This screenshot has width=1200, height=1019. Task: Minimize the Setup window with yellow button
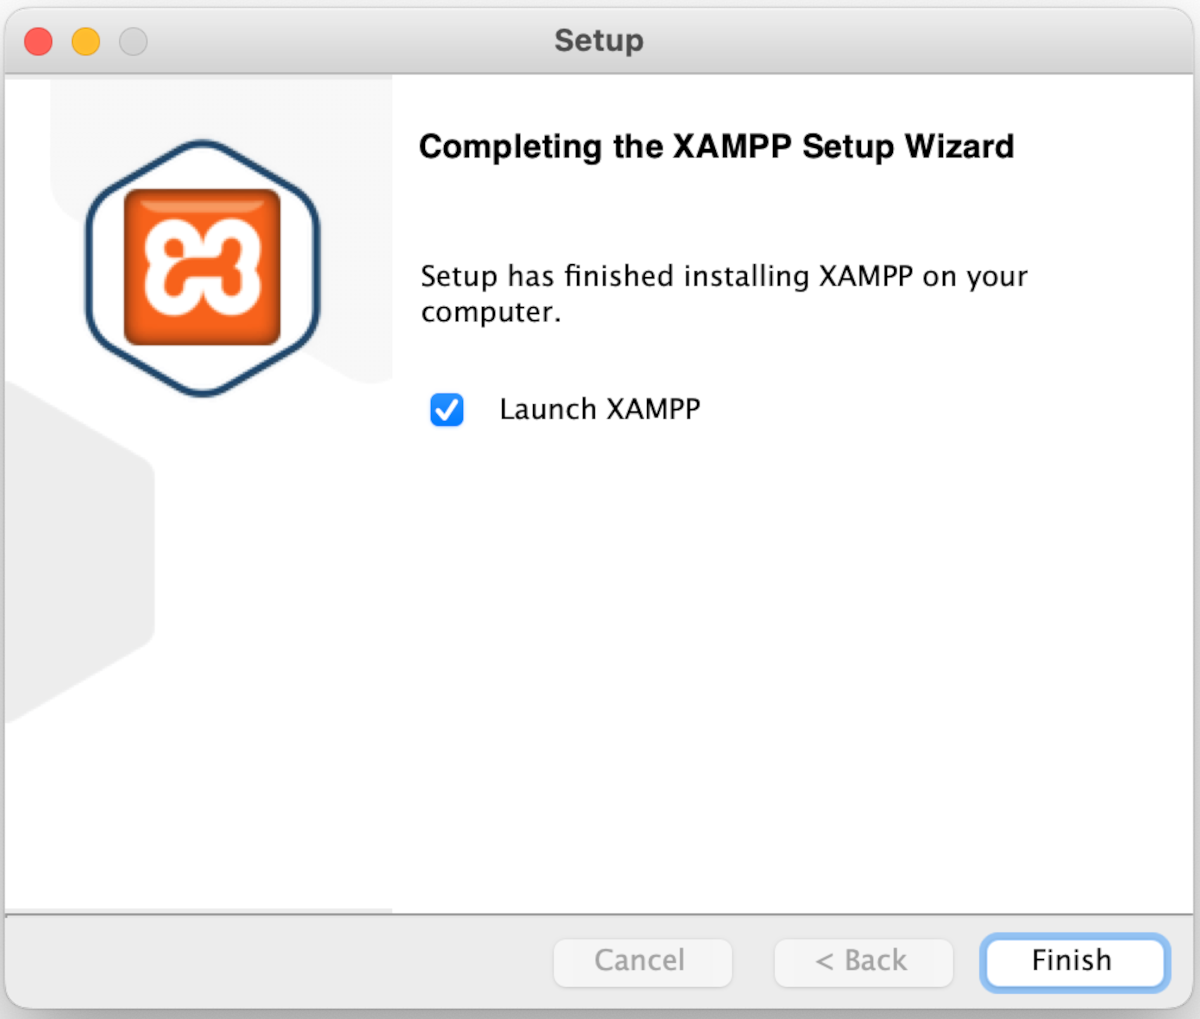tap(86, 41)
